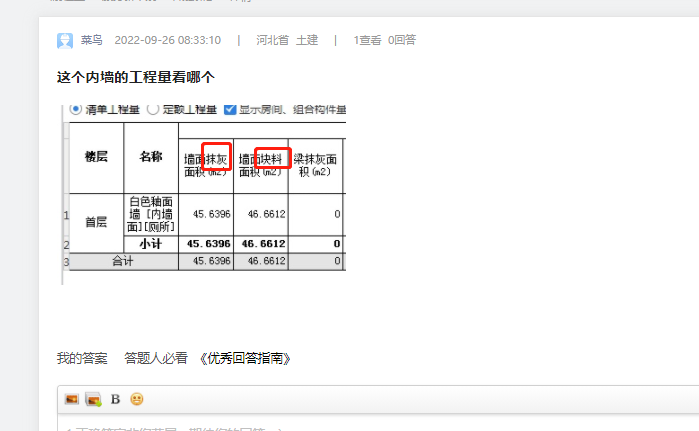Click into the answer text input area

[x=378, y=423]
